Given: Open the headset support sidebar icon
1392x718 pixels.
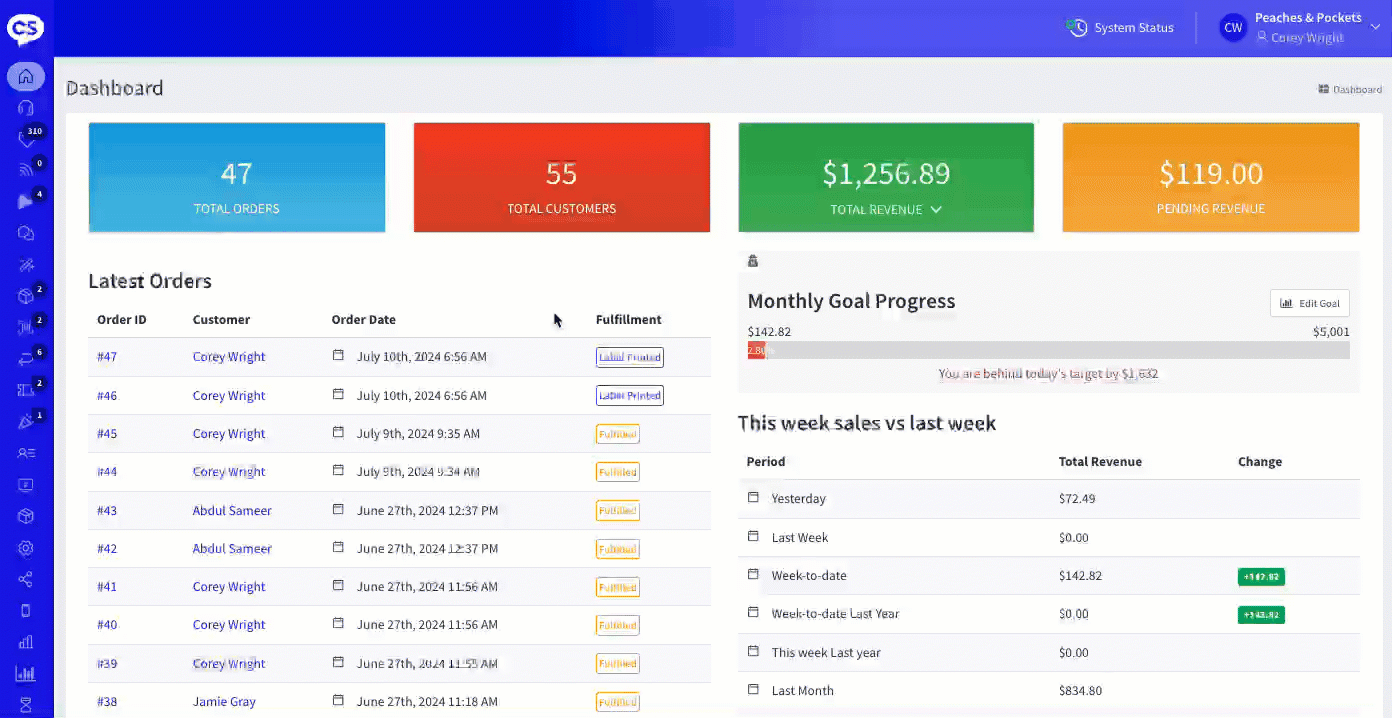Looking at the screenshot, I should (26, 108).
